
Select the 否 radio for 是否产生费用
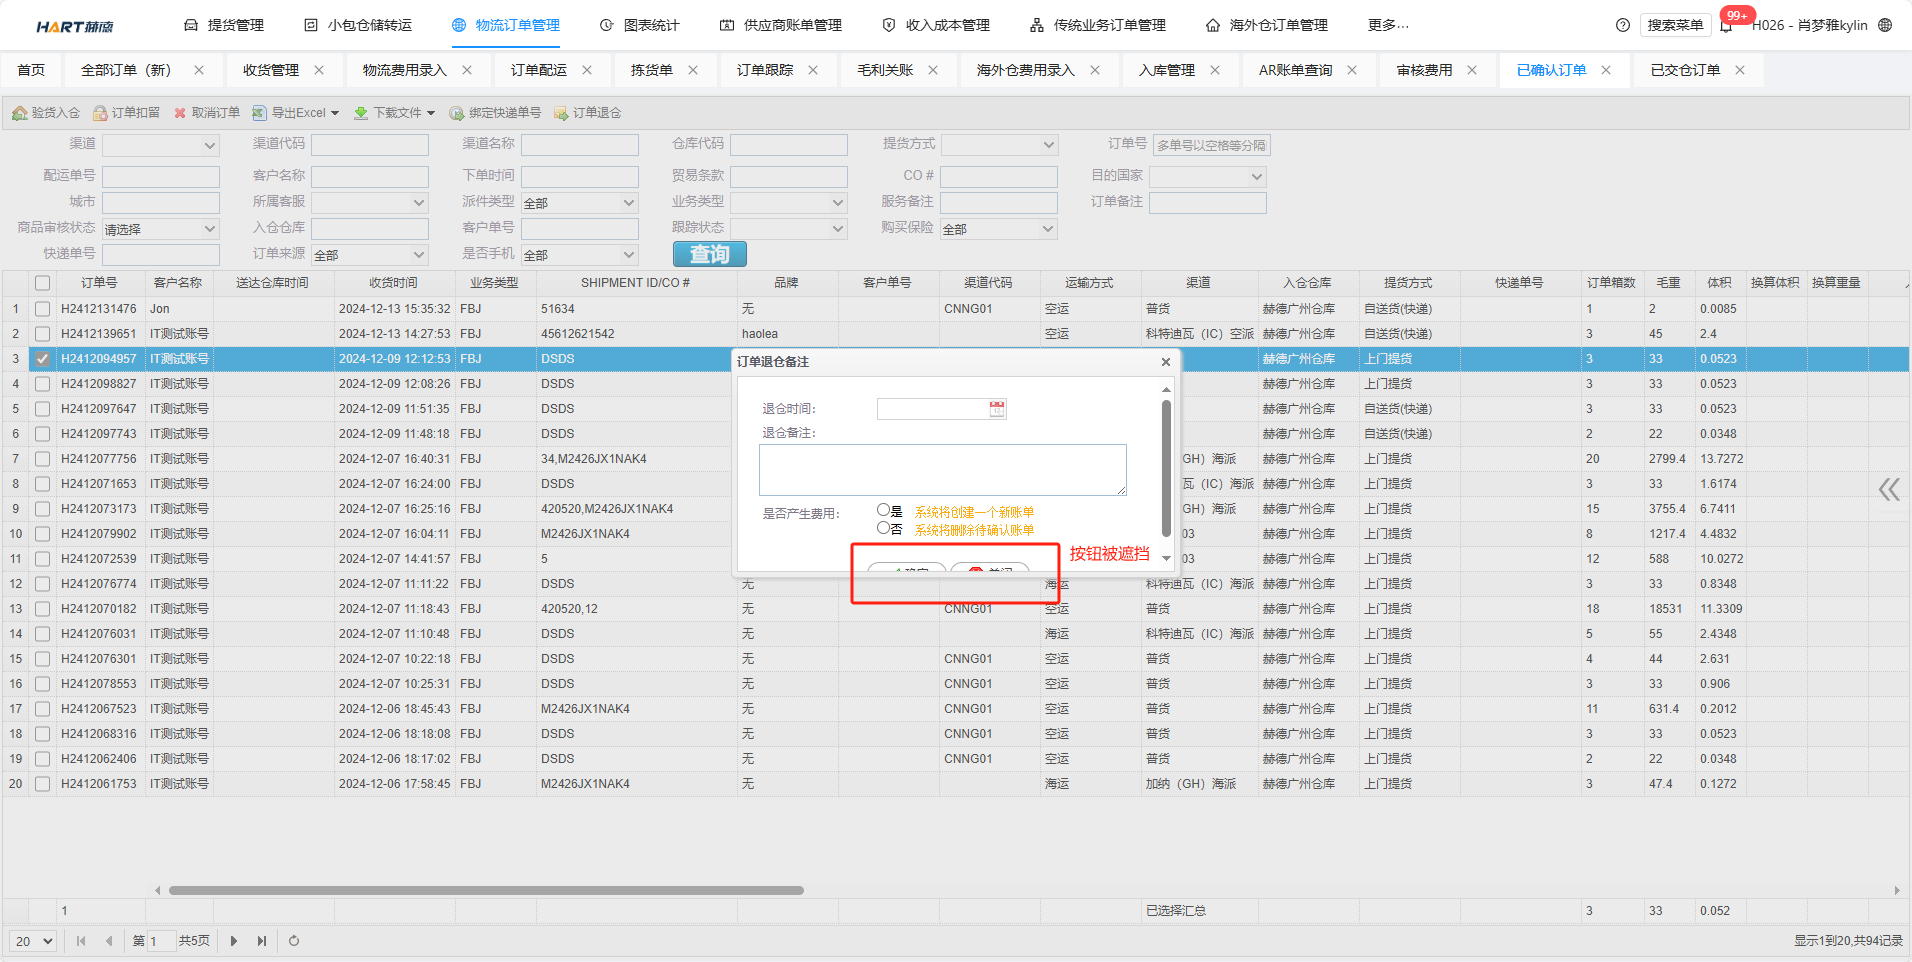pos(883,528)
